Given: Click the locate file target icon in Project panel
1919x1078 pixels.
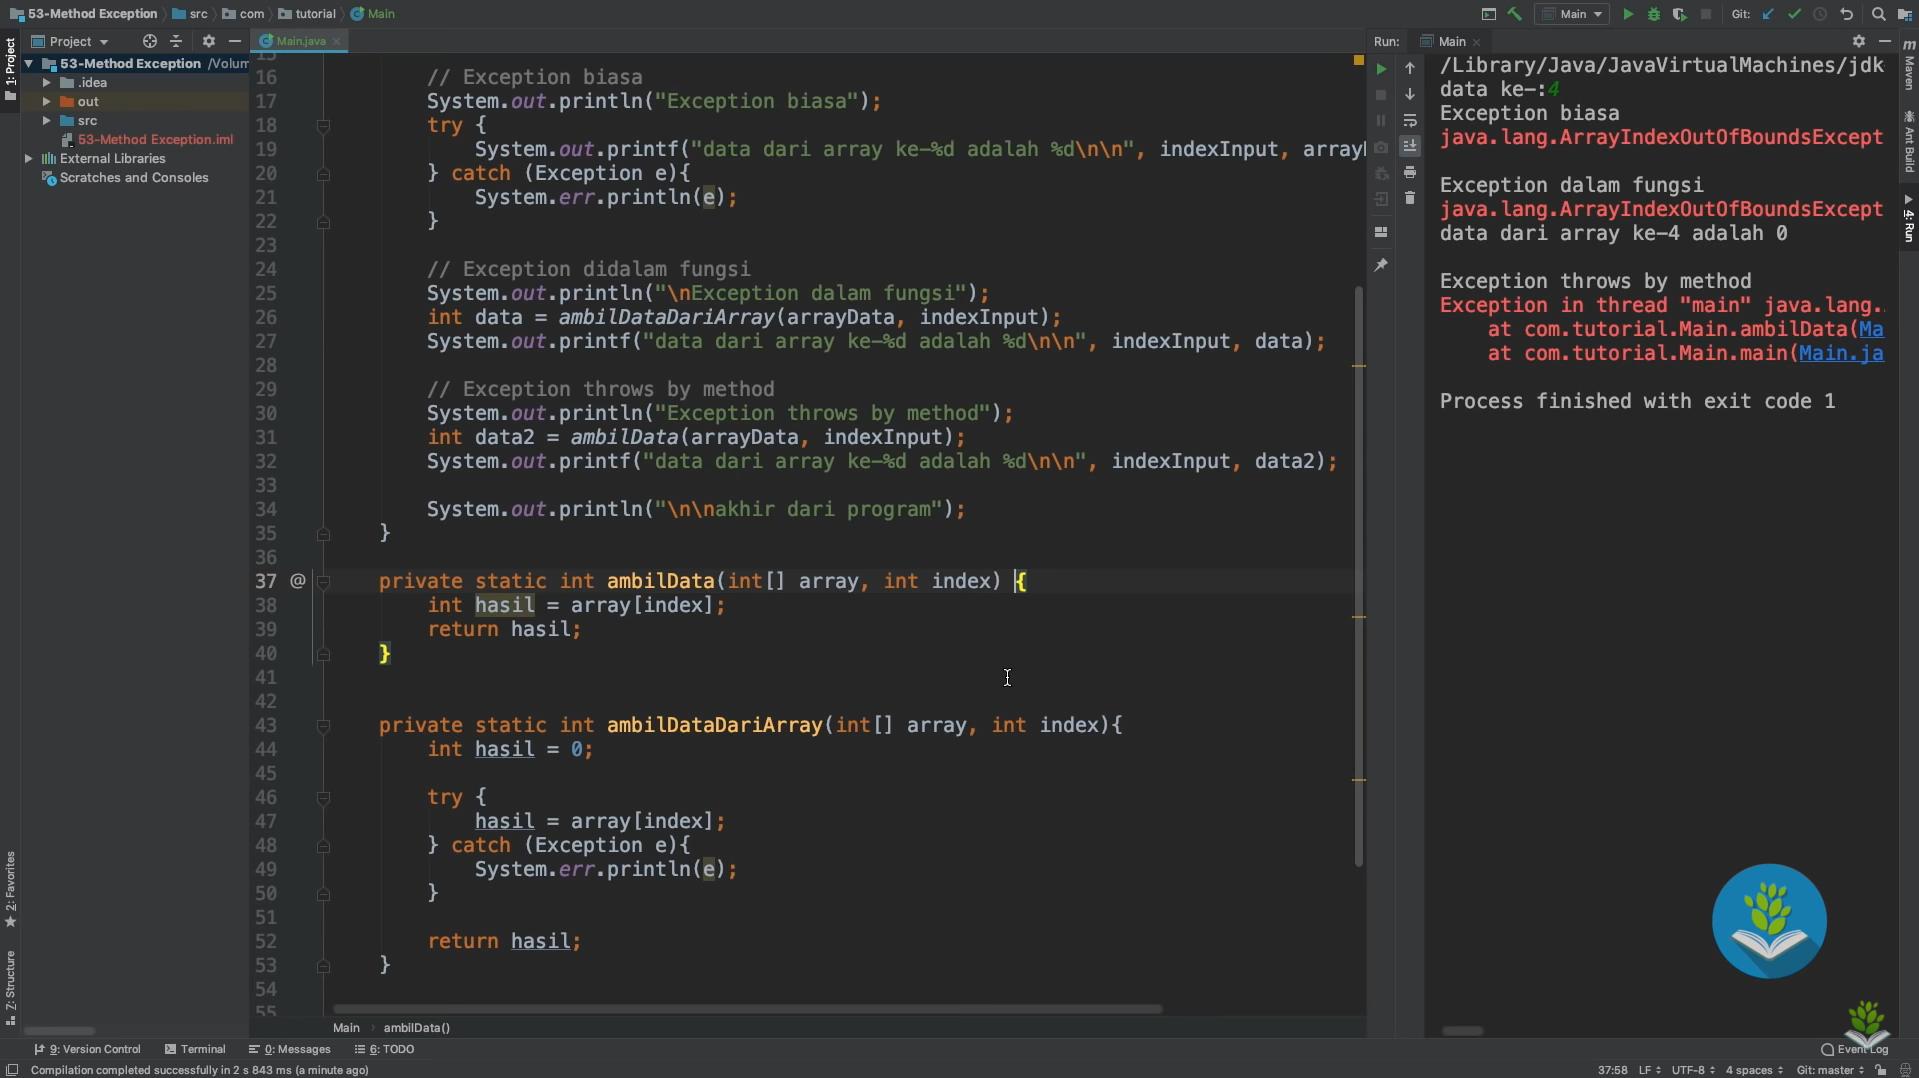Looking at the screenshot, I should click(x=150, y=41).
